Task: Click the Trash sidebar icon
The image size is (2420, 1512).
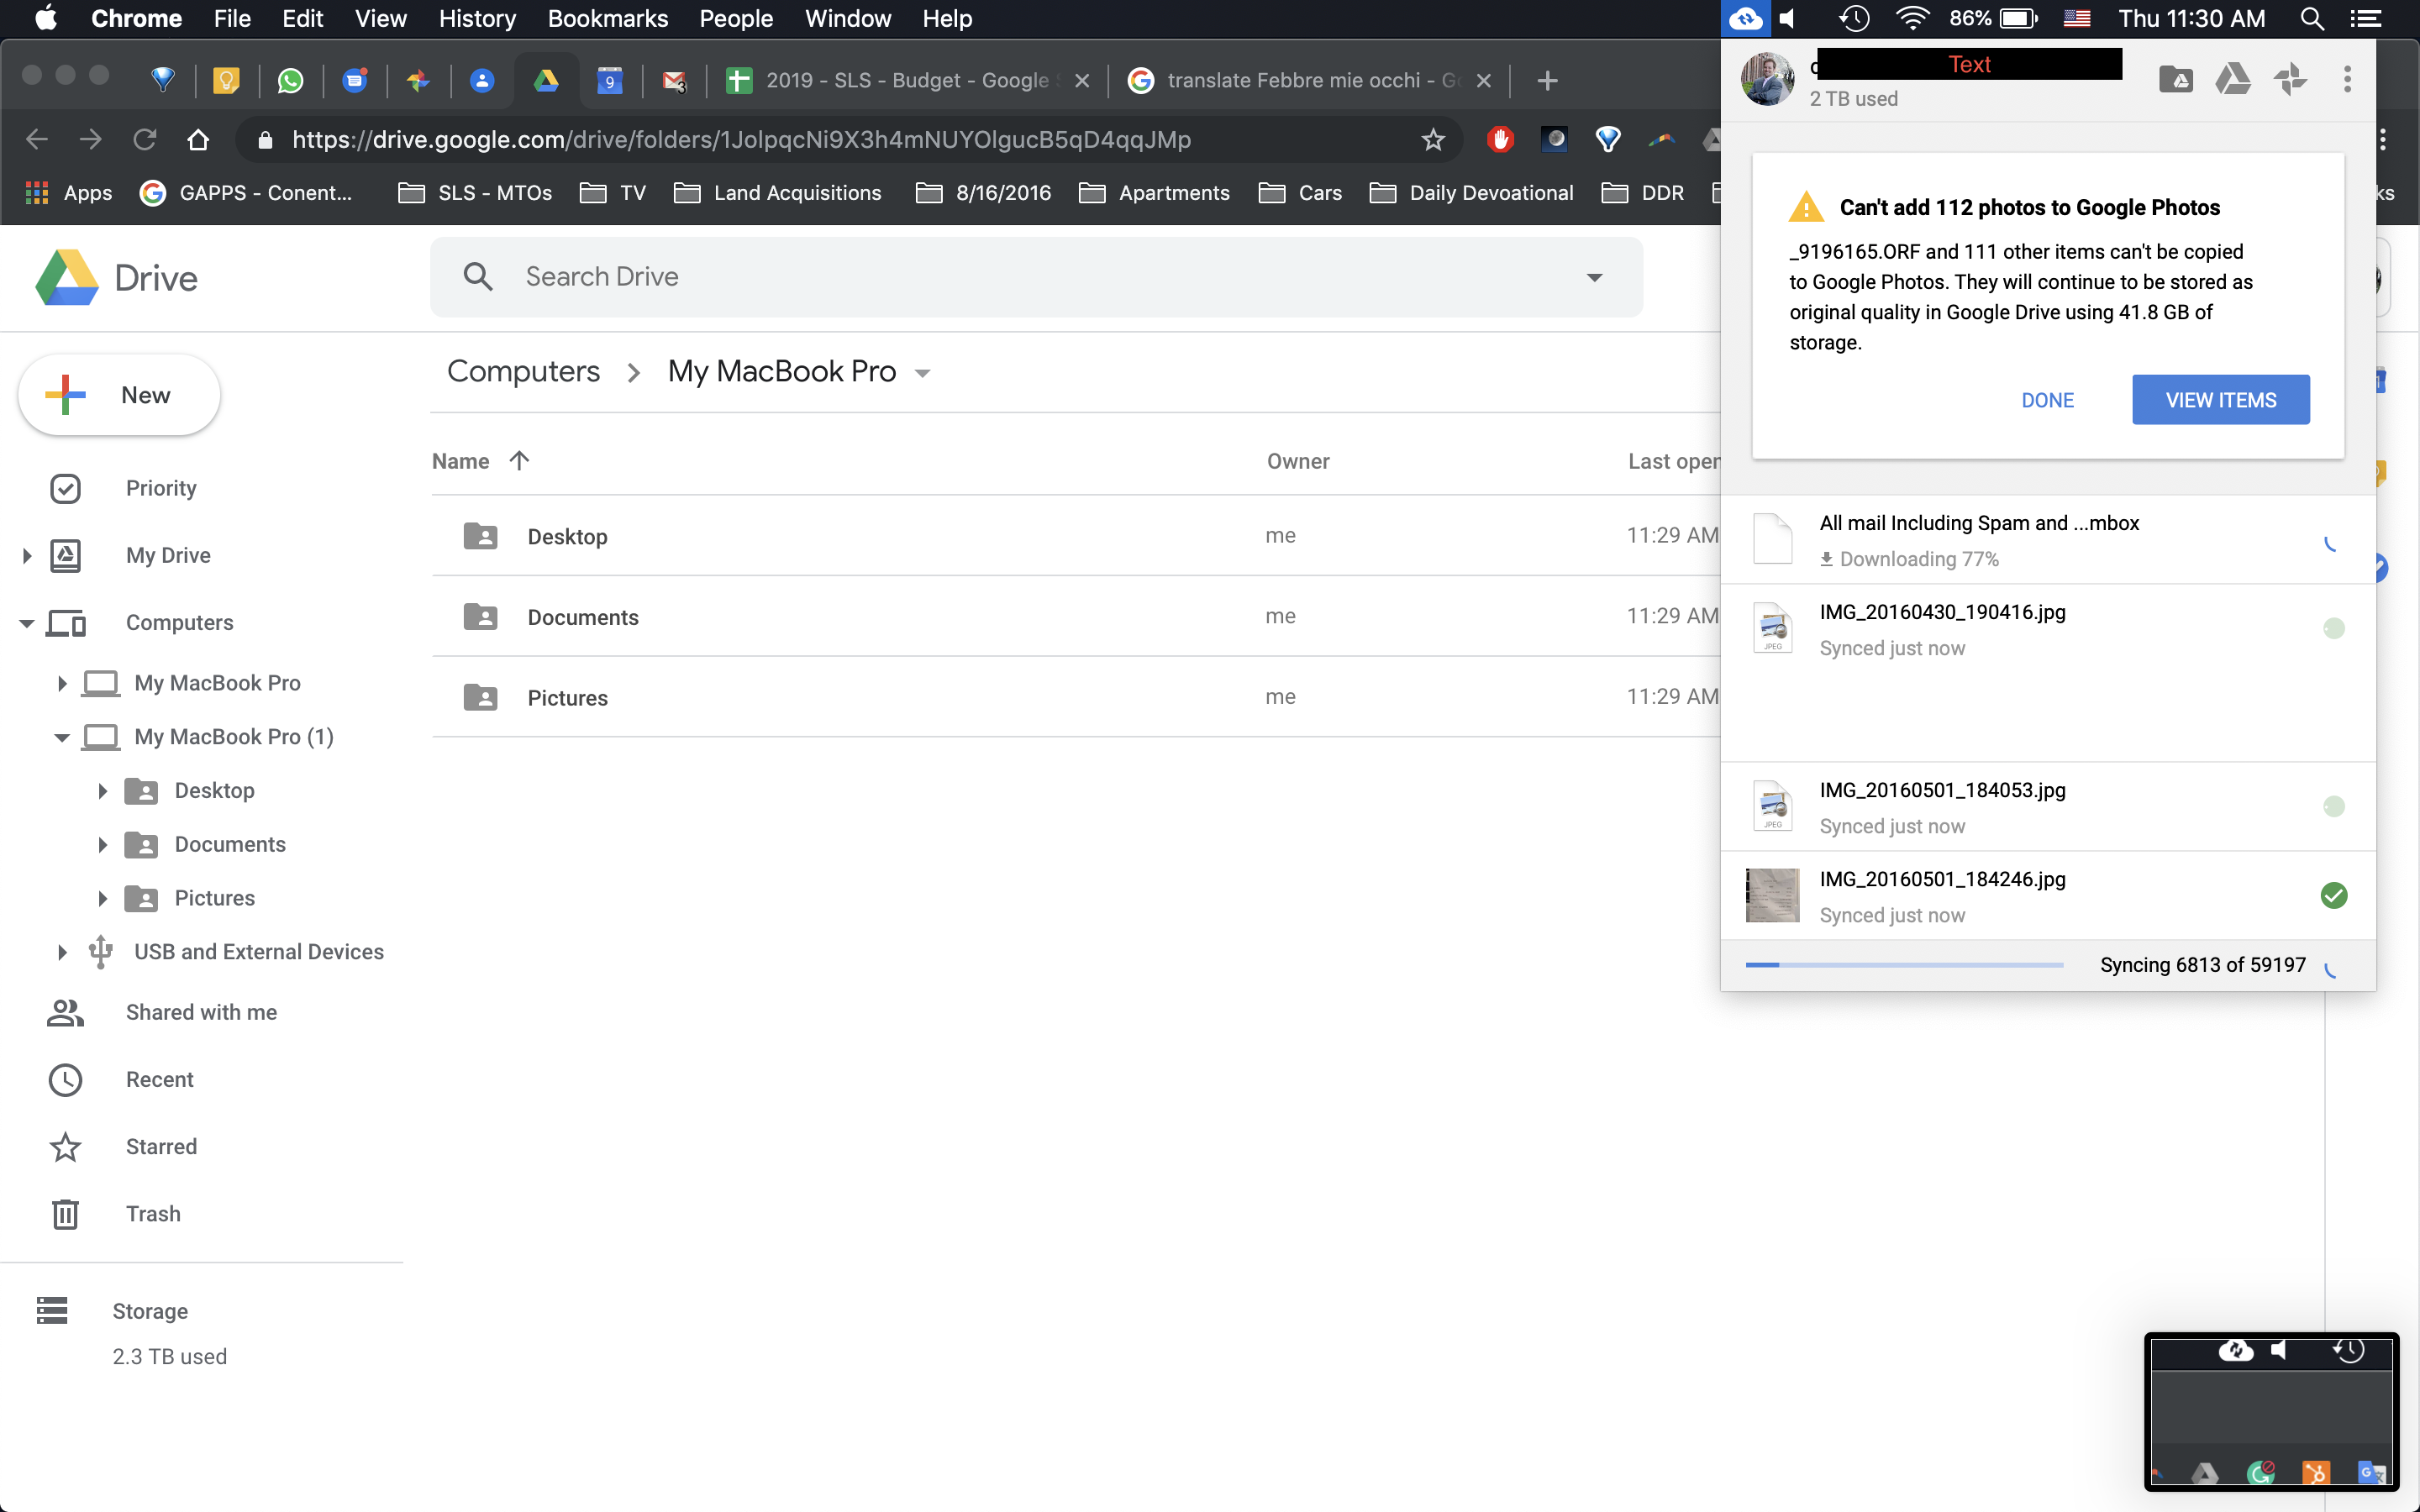Action: [x=65, y=1212]
